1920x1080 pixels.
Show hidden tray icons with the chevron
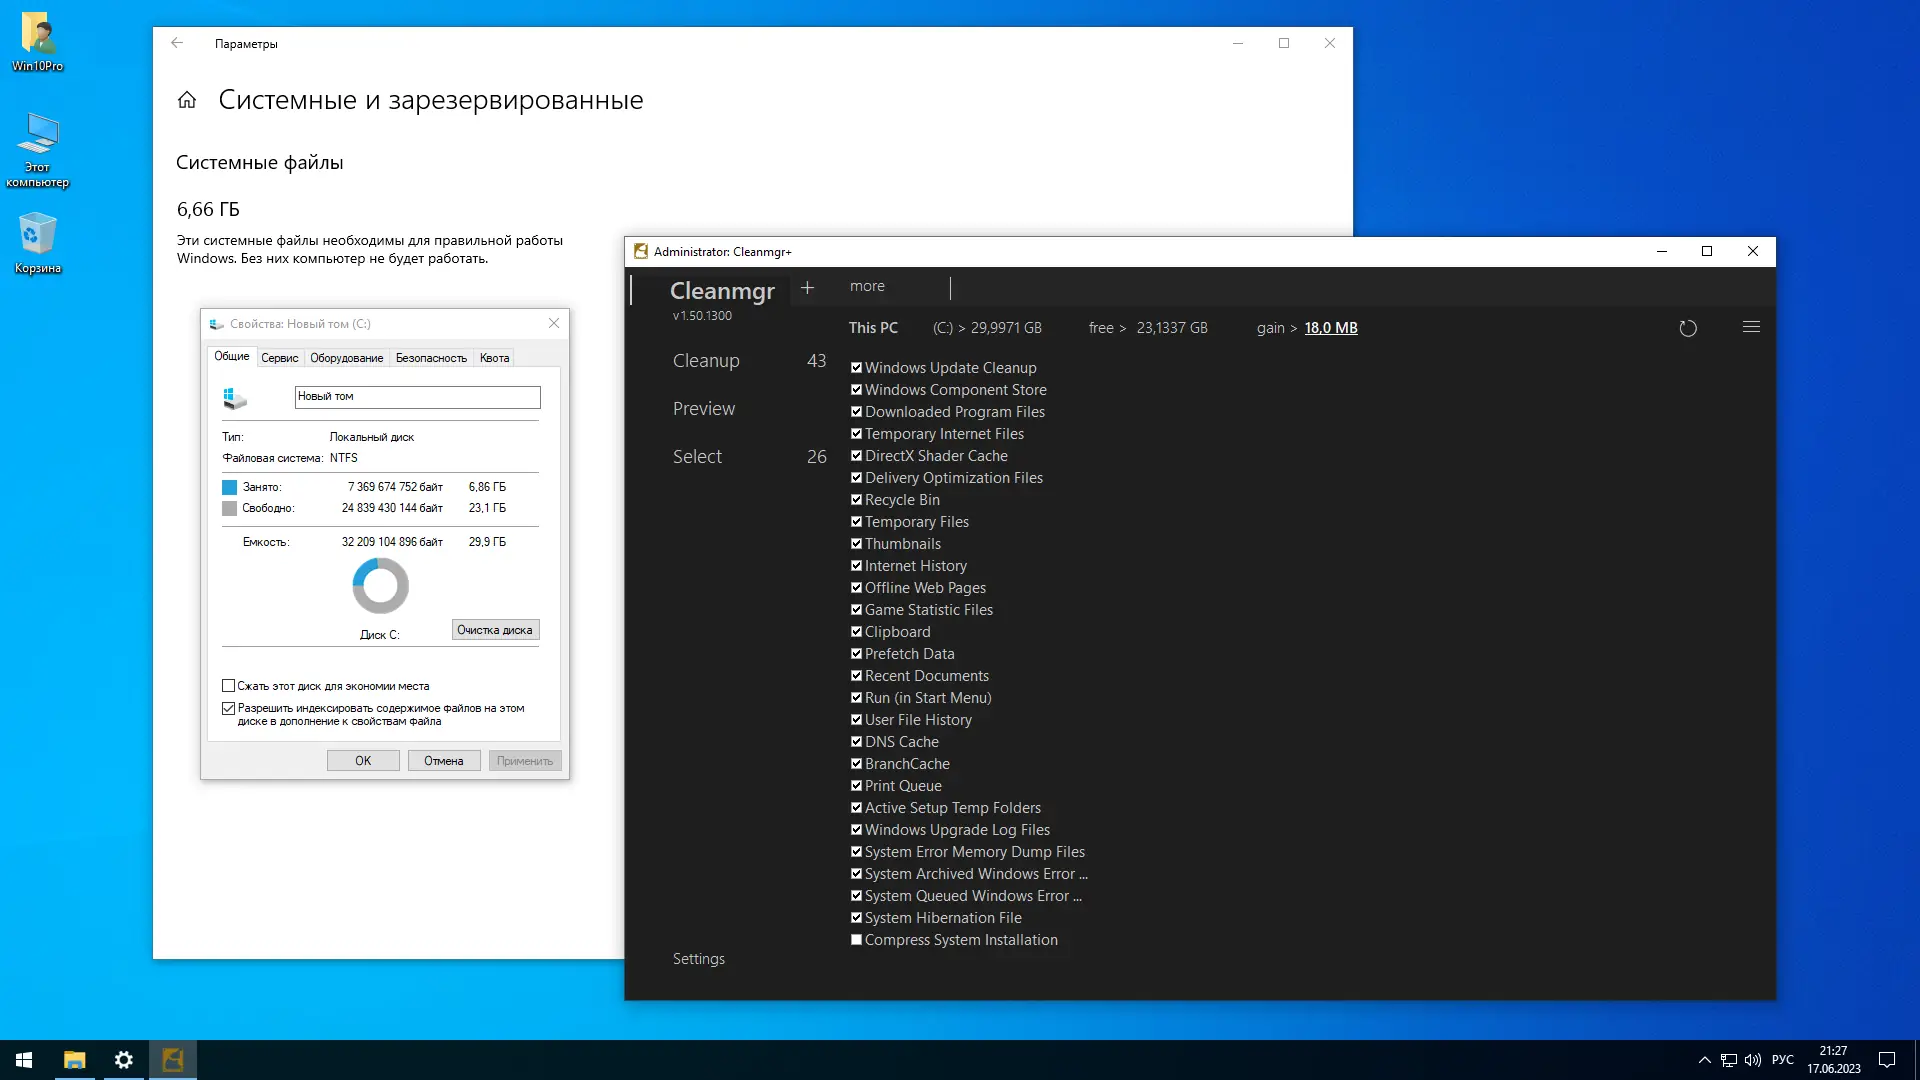(1704, 1060)
